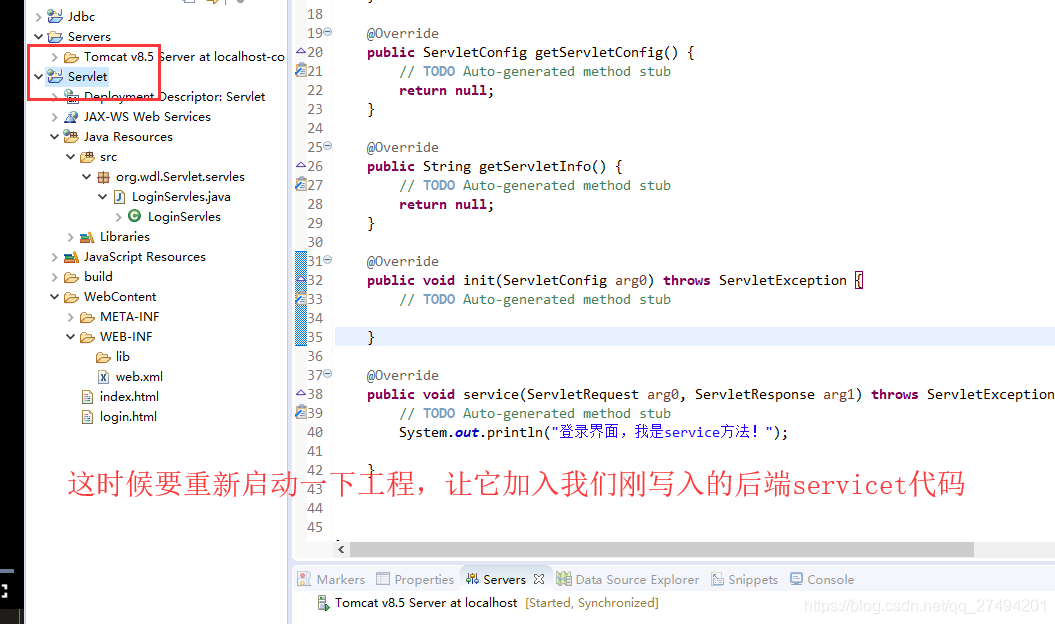Expand LoginServles class node
This screenshot has width=1055, height=624.
(118, 217)
